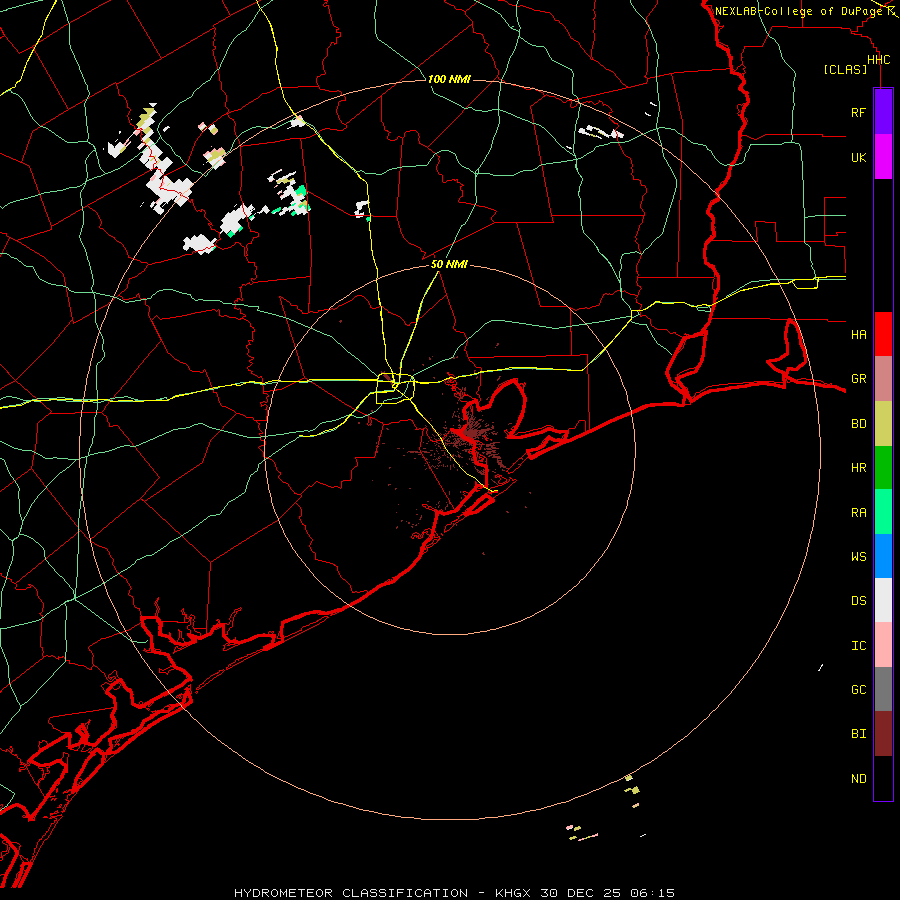Click the UK magenta legend swatch

click(883, 157)
